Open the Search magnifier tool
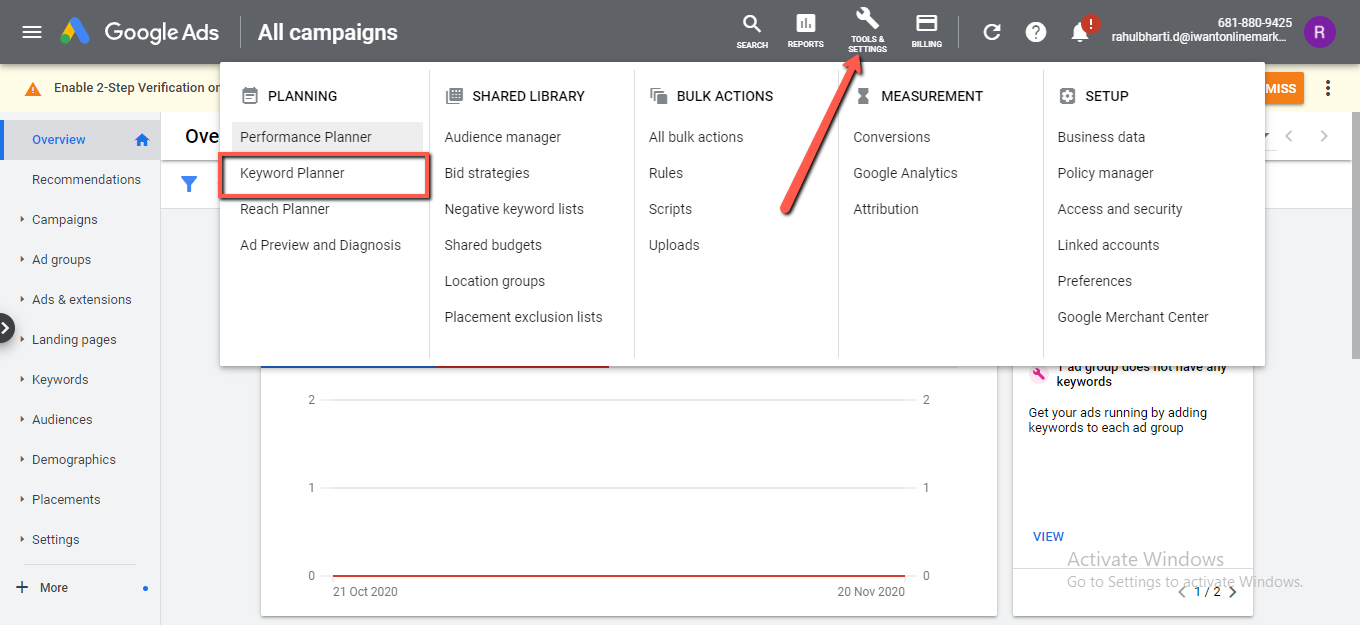1360x625 pixels. click(x=752, y=31)
